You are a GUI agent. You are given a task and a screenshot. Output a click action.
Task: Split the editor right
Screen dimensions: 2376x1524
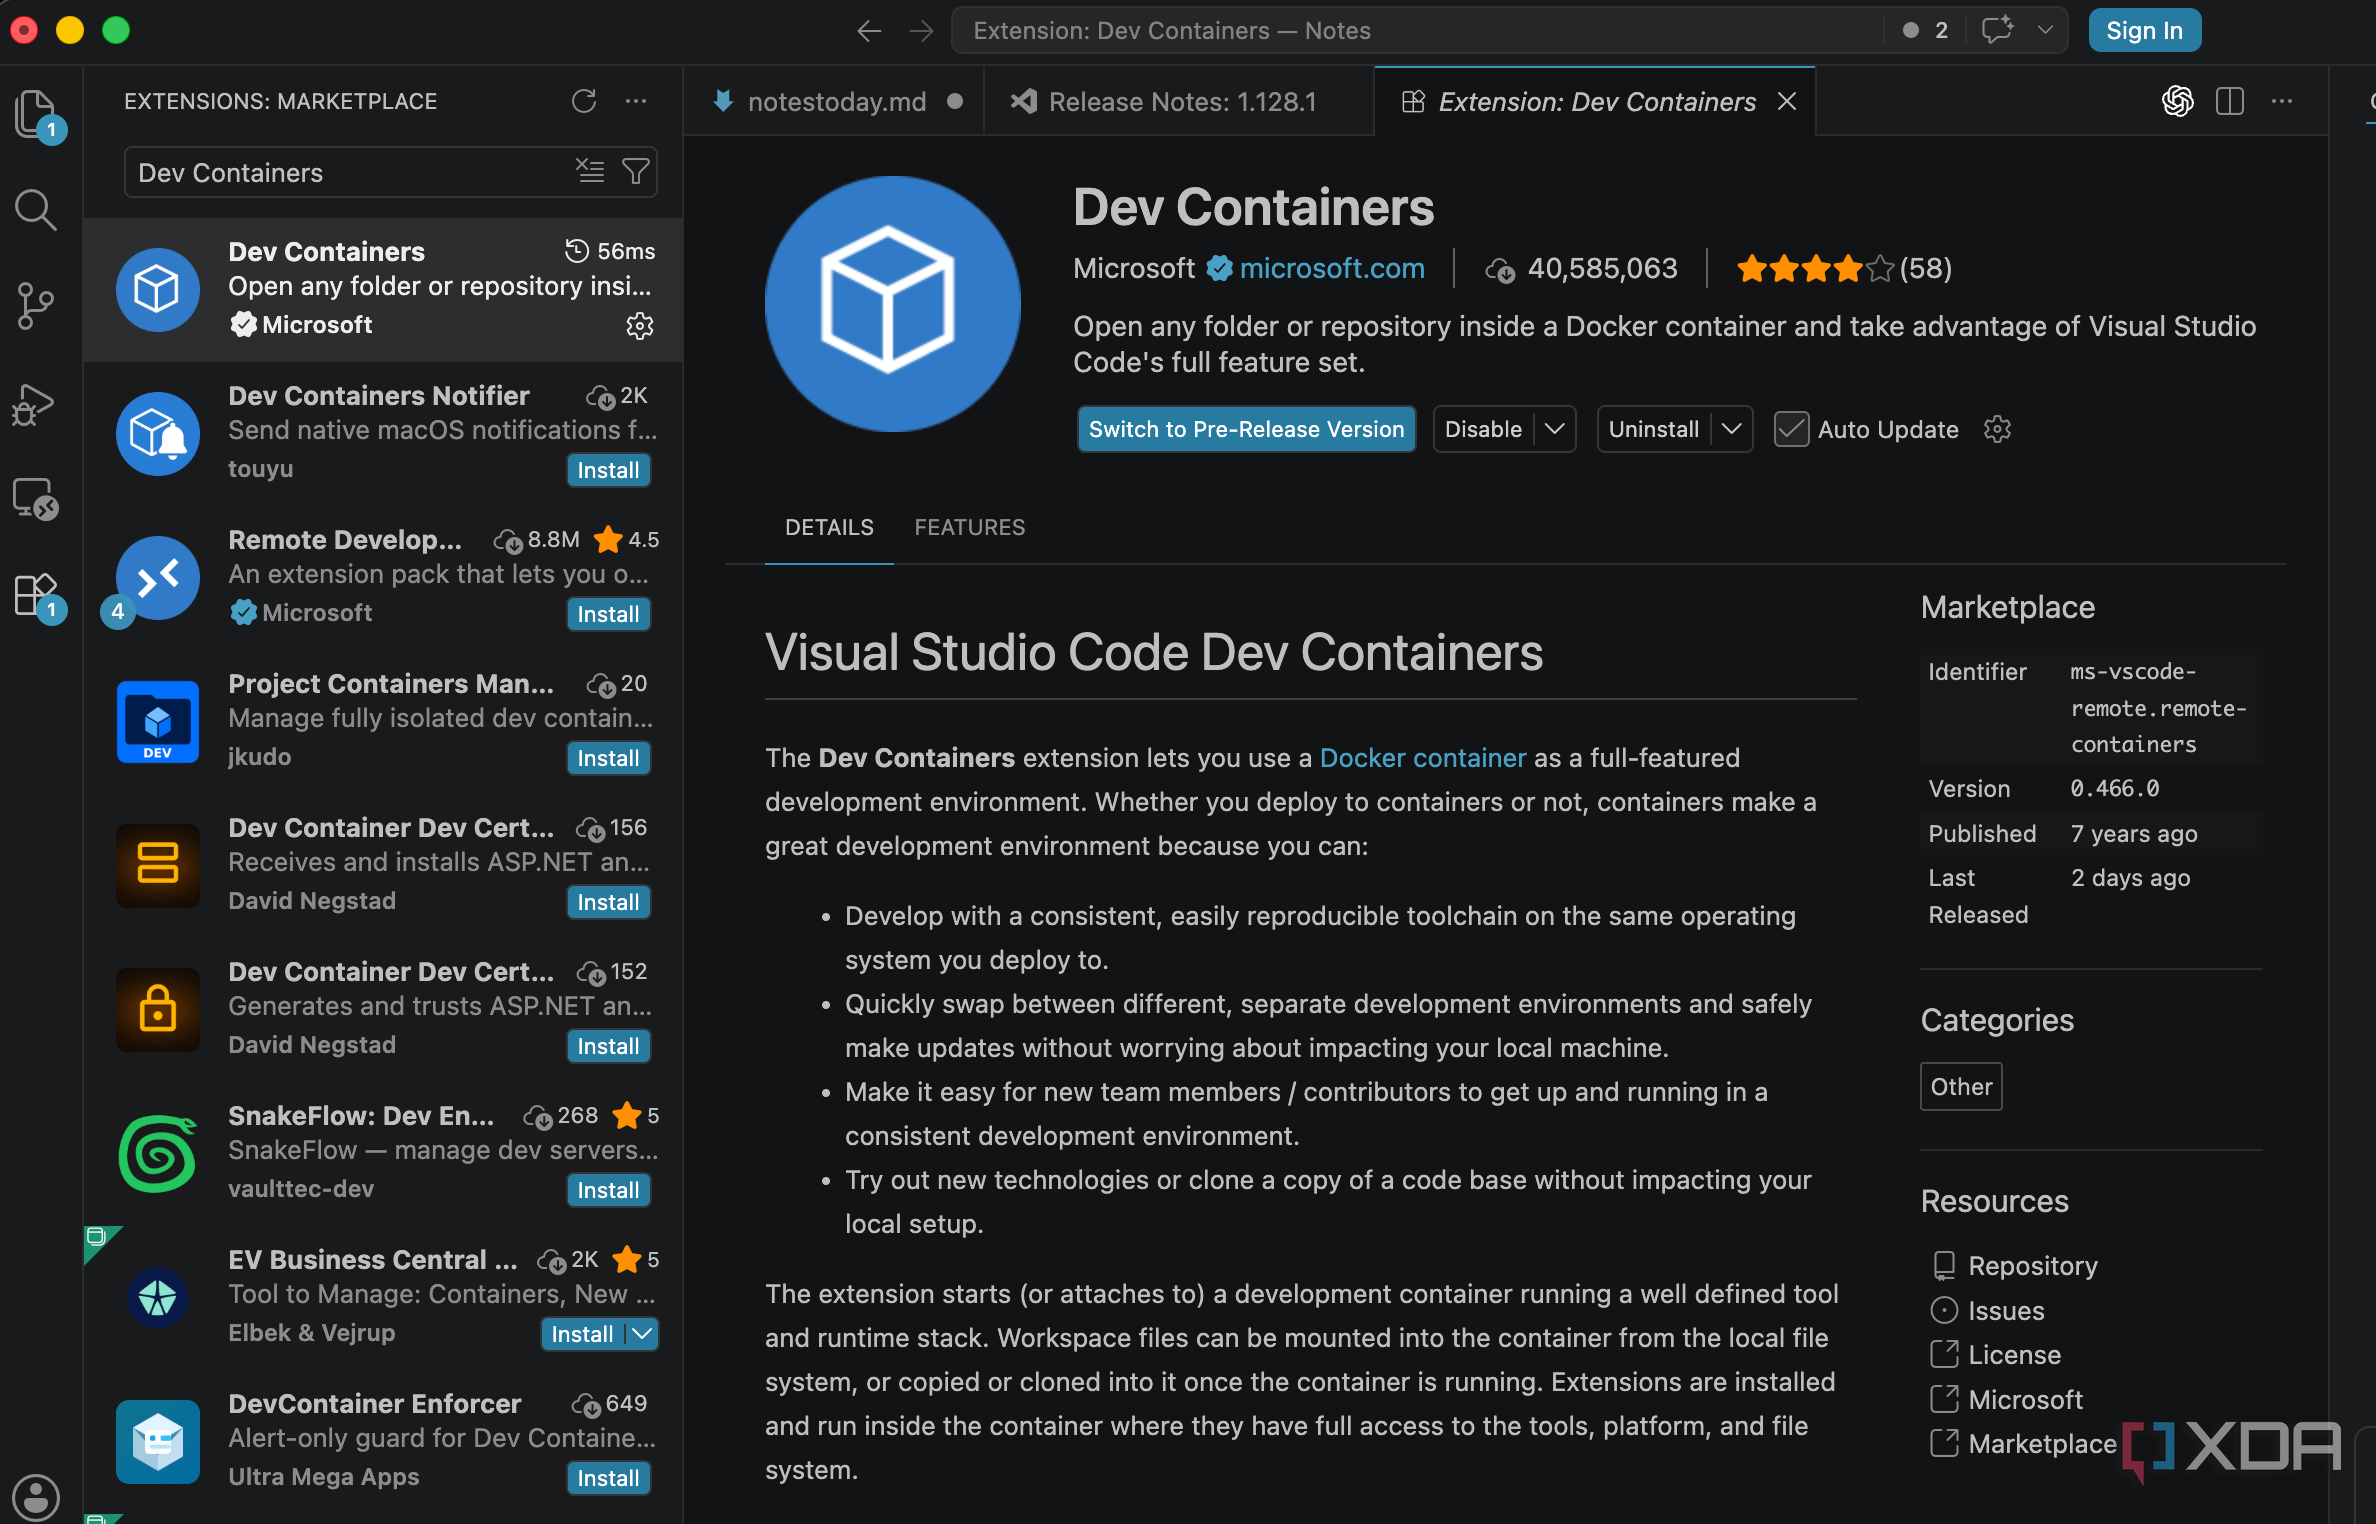pyautogui.click(x=2230, y=101)
